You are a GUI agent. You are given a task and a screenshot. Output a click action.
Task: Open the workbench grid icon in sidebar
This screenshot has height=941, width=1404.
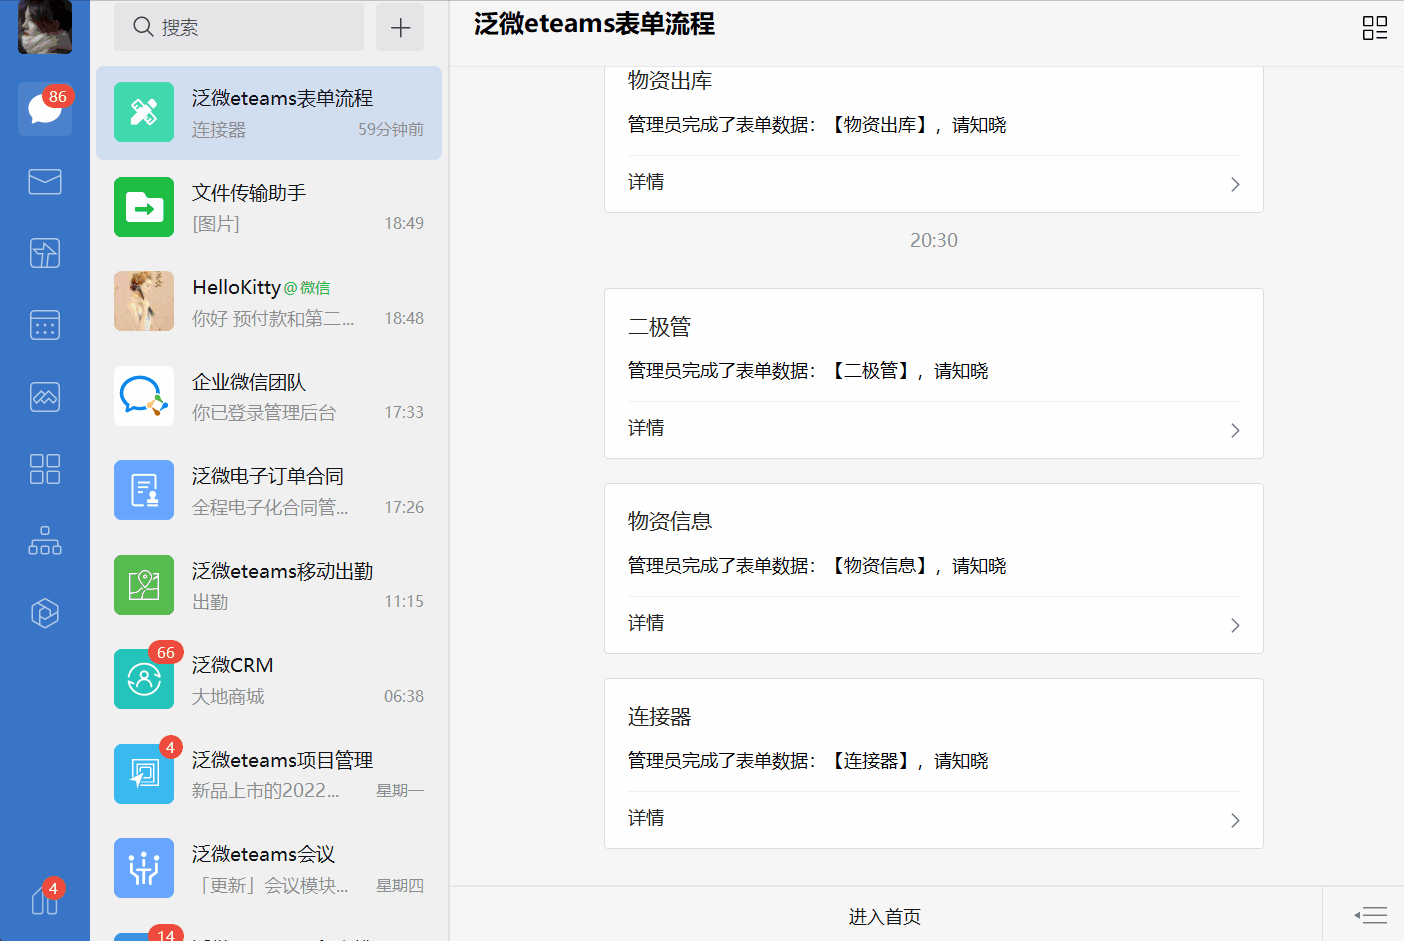tap(45, 469)
